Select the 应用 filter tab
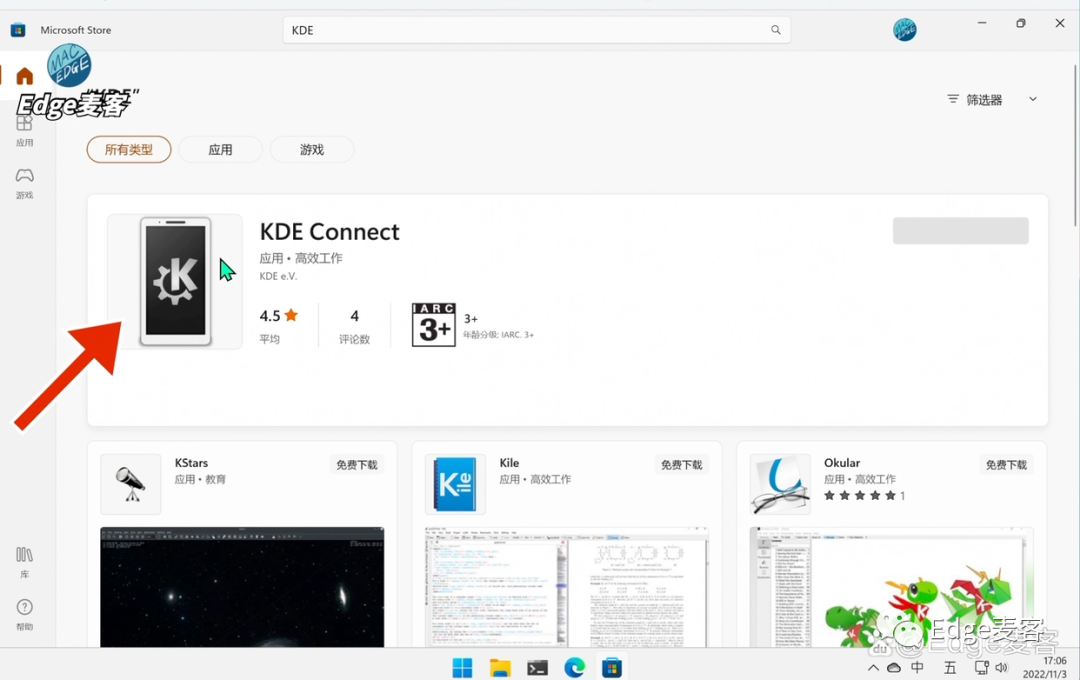This screenshot has height=680, width=1080. pos(220,150)
